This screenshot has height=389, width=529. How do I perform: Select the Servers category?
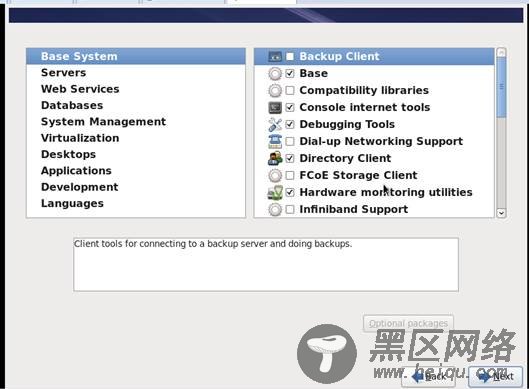pos(136,73)
